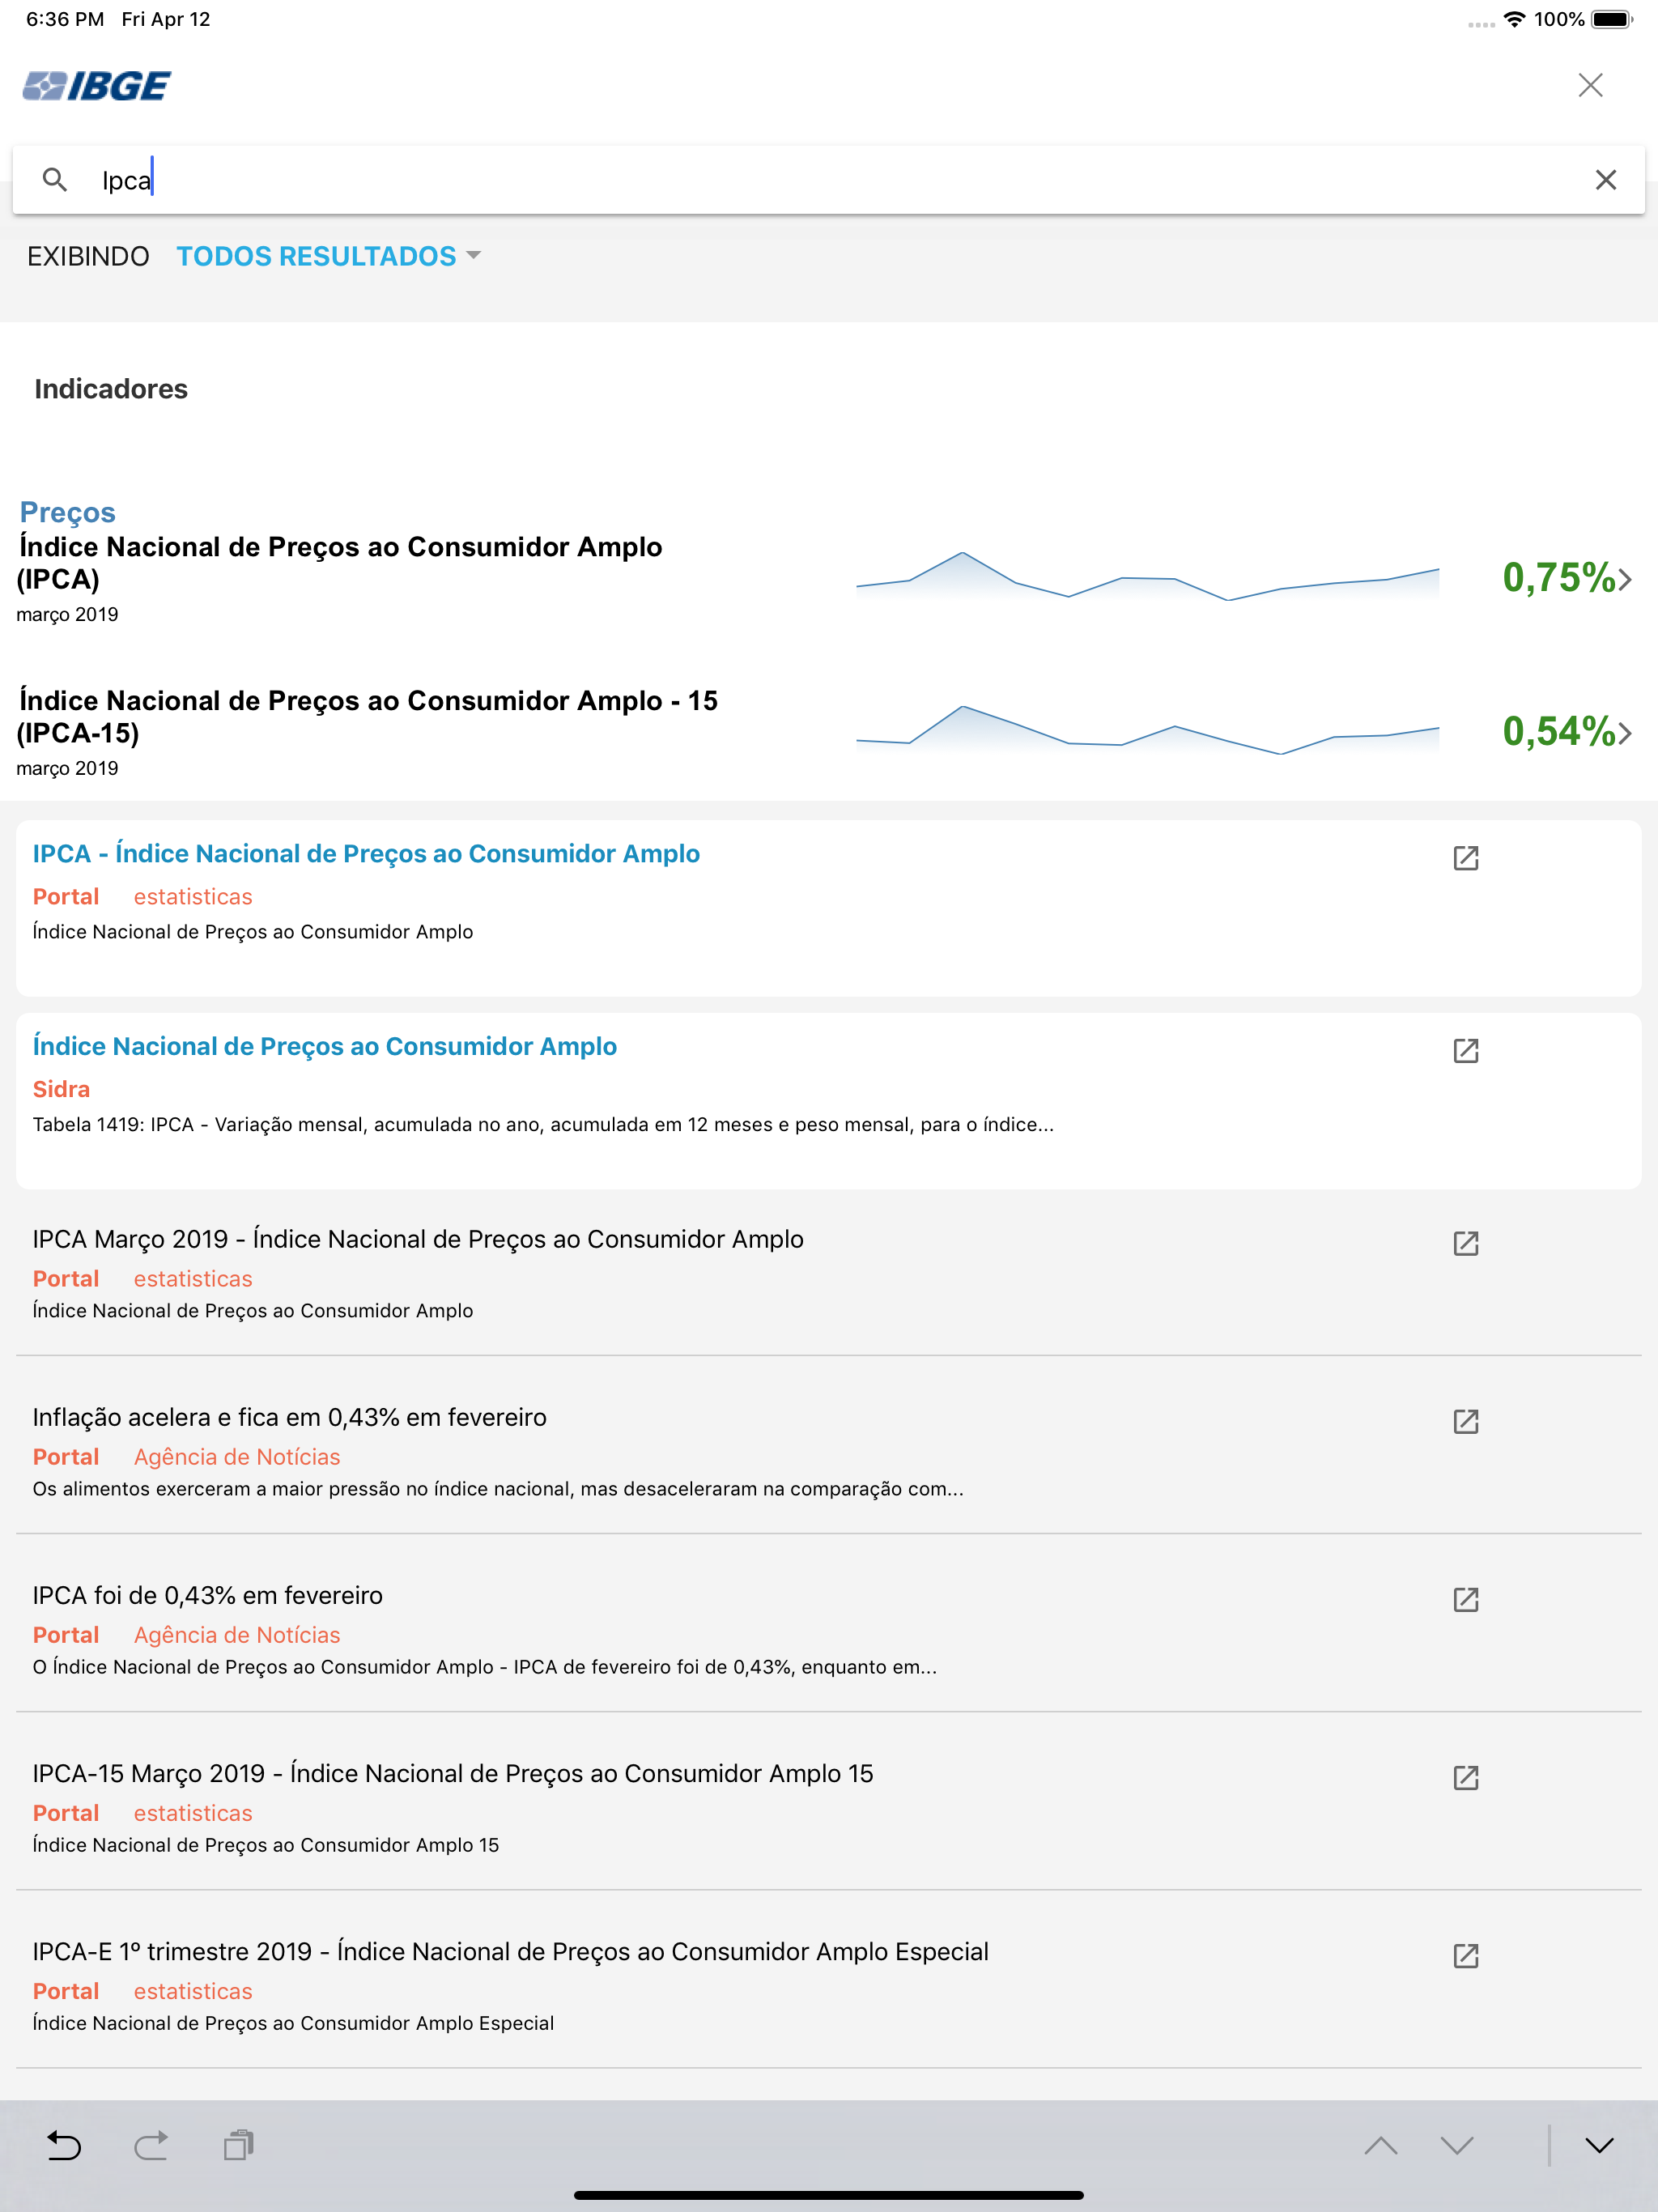Tap the IBGE logo
Screen dimensions: 1658x2212
point(96,86)
